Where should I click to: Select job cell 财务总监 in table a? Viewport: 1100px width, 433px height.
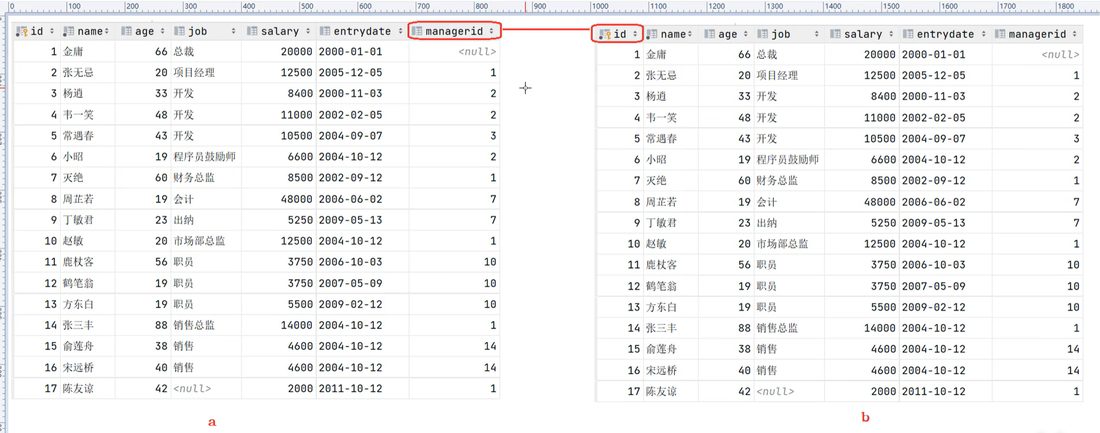[x=206, y=178]
